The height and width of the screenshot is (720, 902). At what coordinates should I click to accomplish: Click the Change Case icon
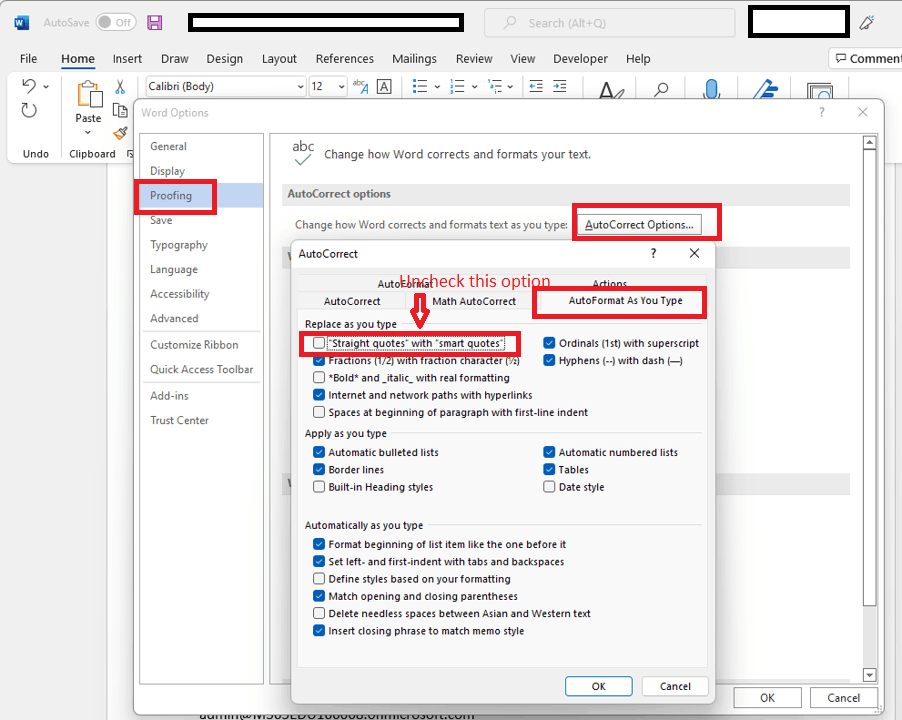361,86
